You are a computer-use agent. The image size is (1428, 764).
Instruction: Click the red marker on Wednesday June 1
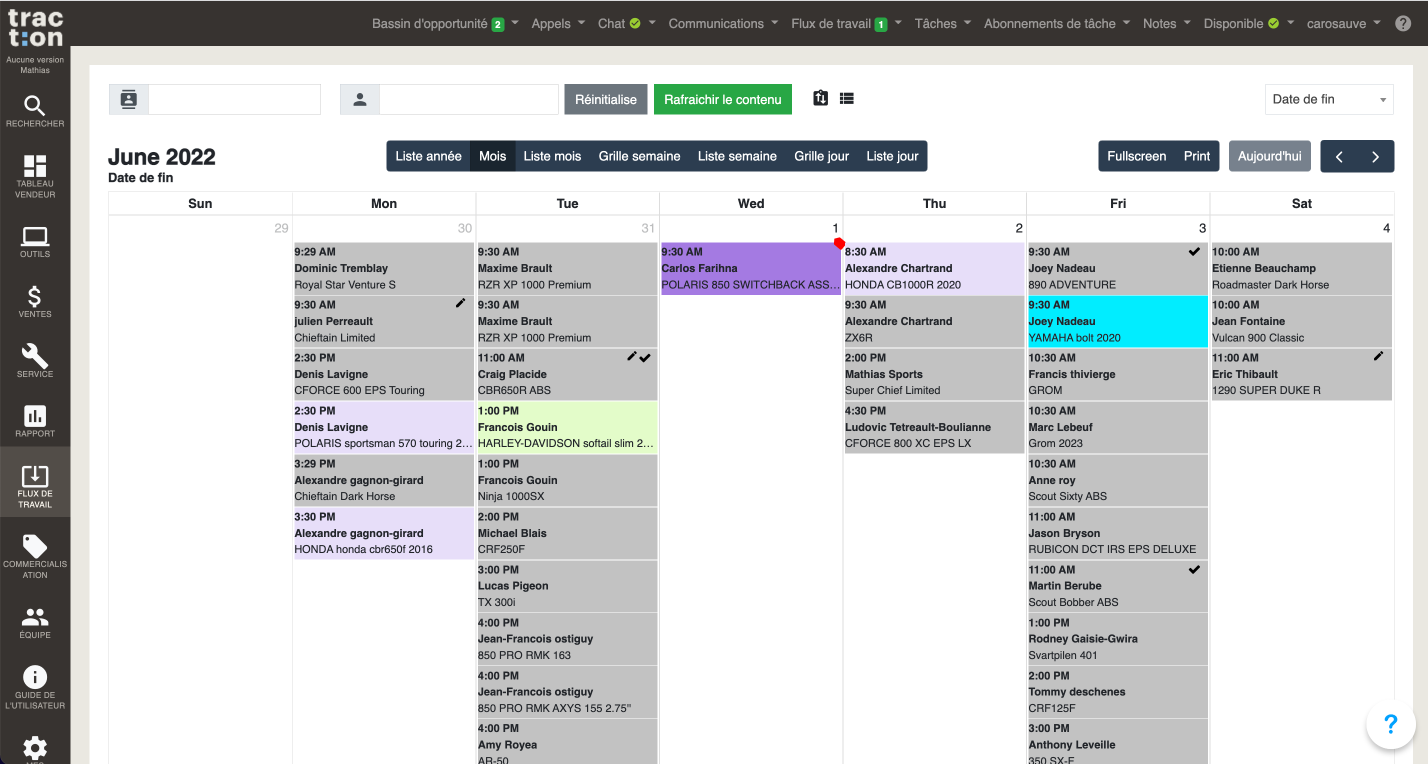click(x=839, y=243)
